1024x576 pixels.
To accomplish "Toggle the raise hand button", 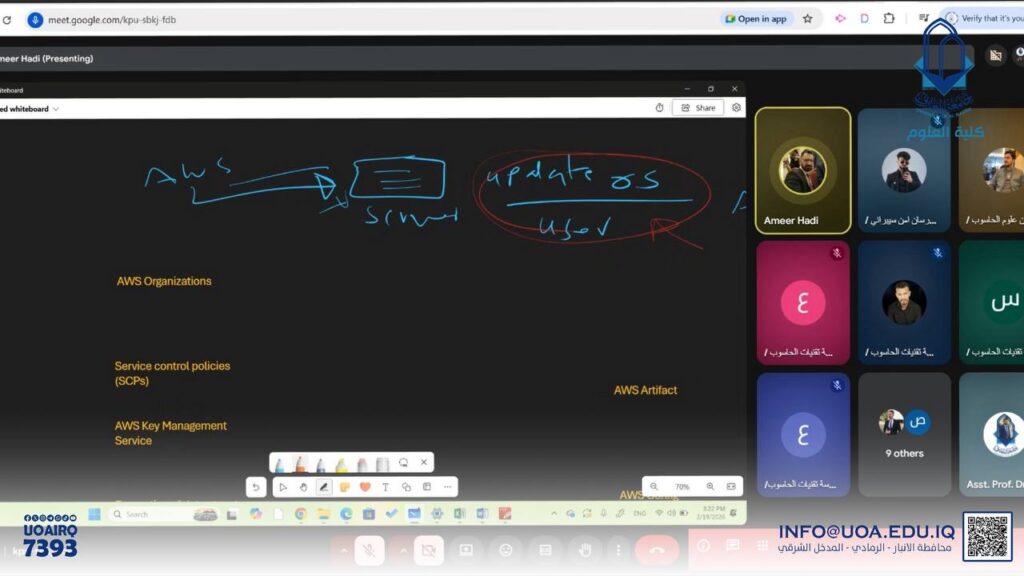I will [585, 550].
